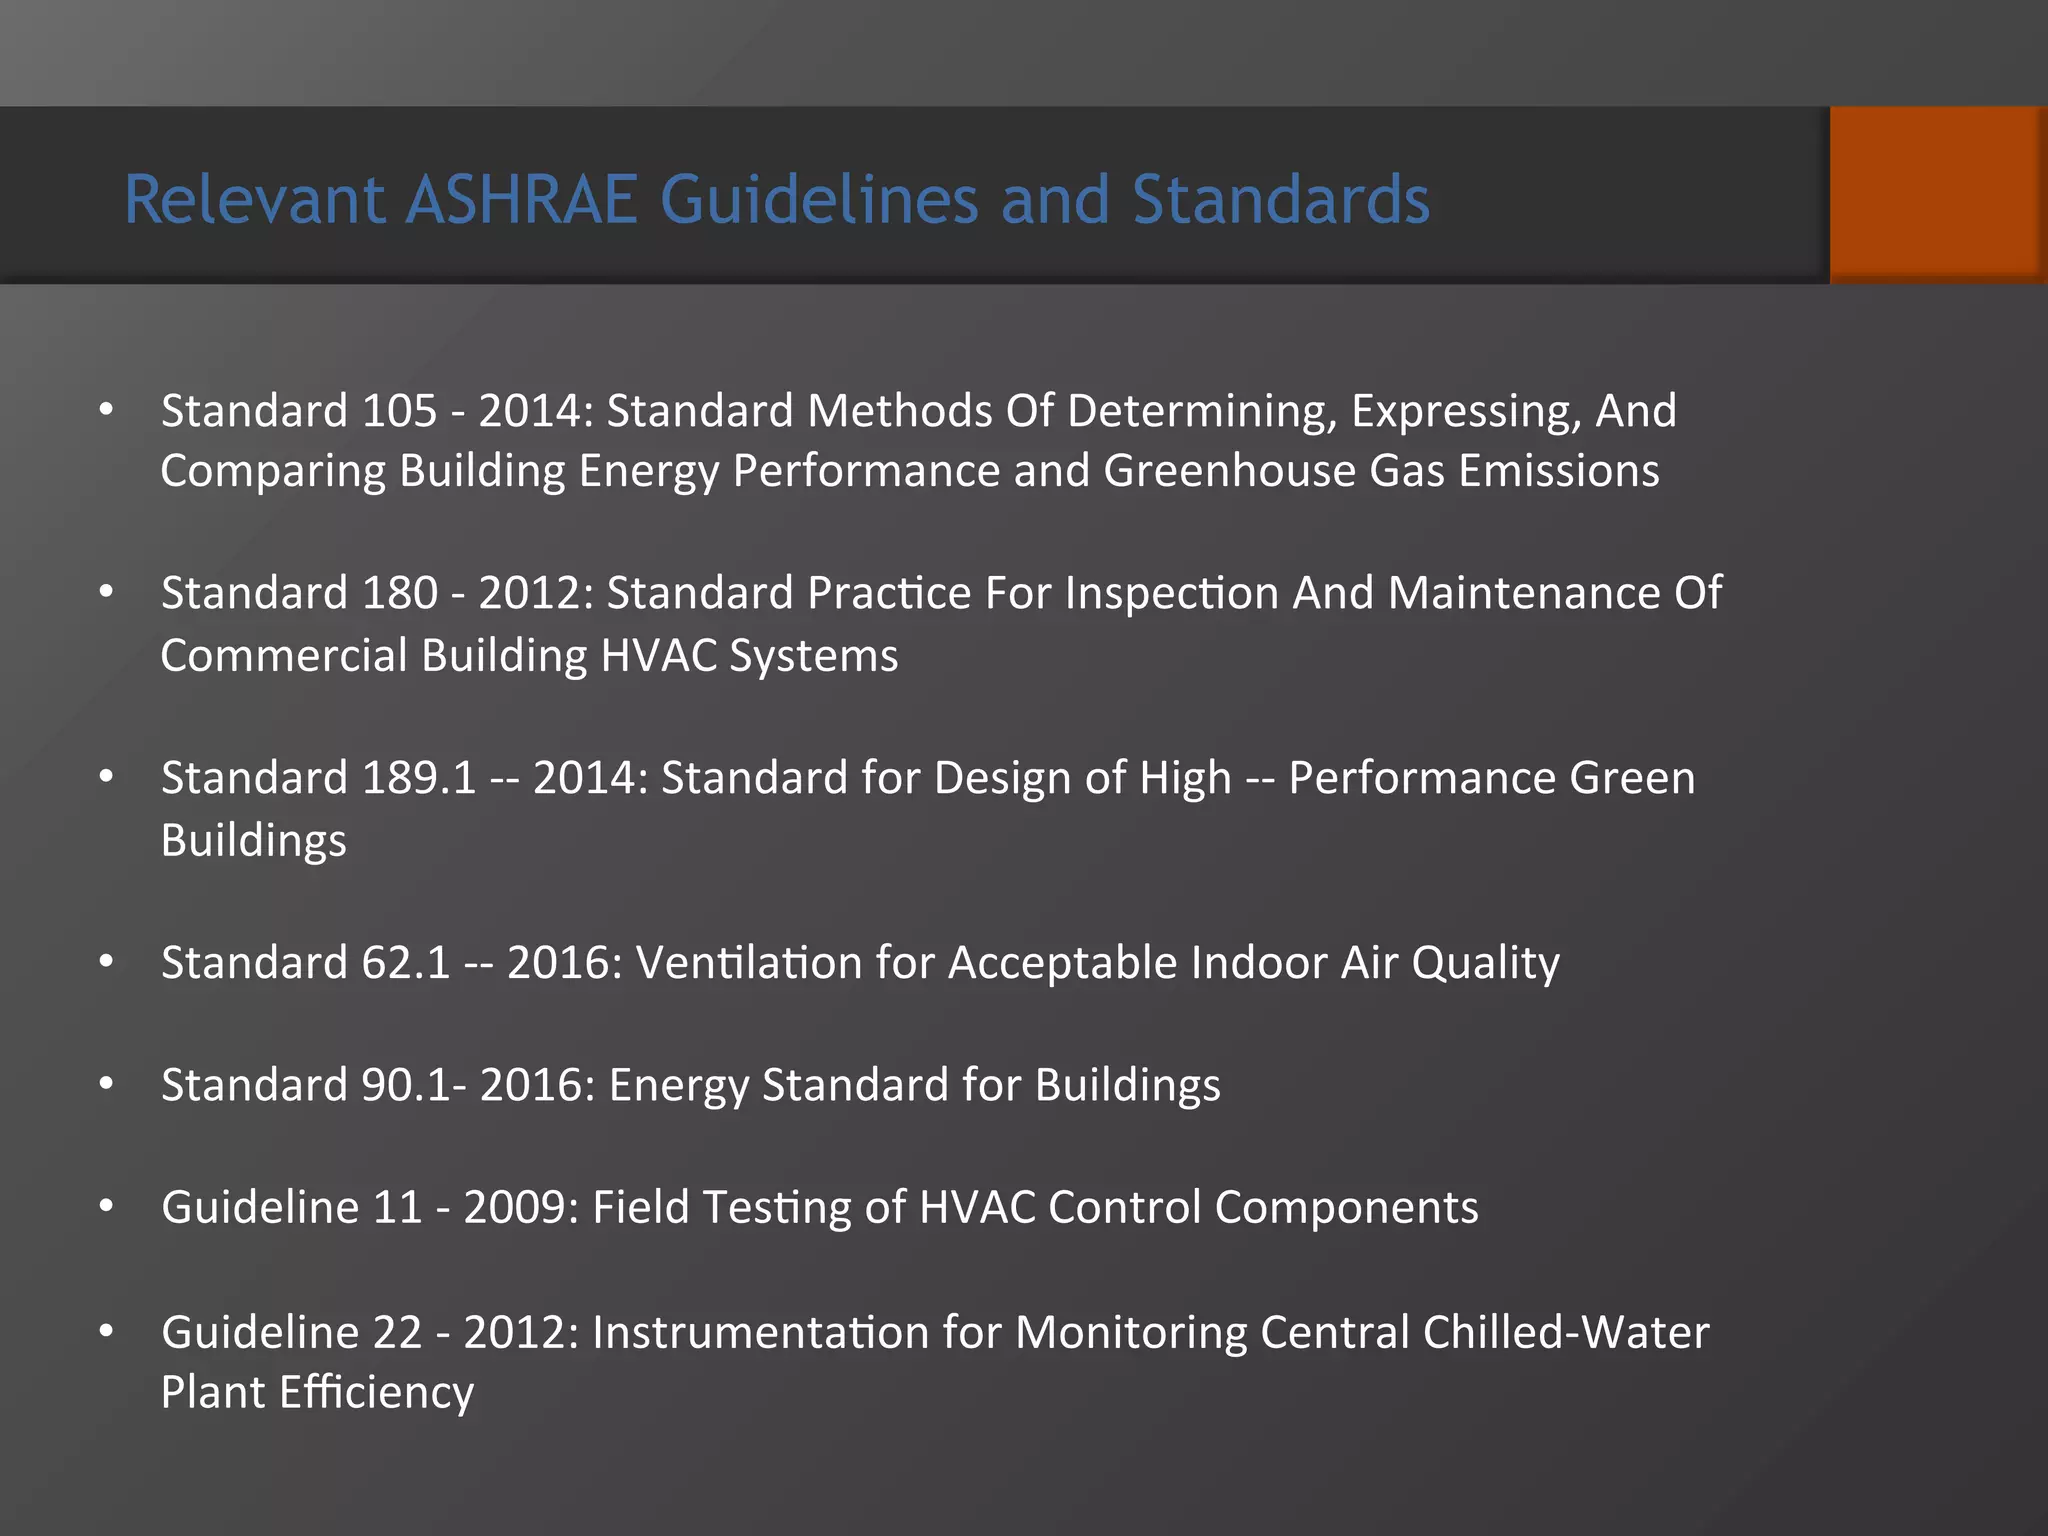Click the "Standard 105 - 2014" bullet text
This screenshot has height=1536, width=2048.
pyautogui.click(x=919, y=411)
